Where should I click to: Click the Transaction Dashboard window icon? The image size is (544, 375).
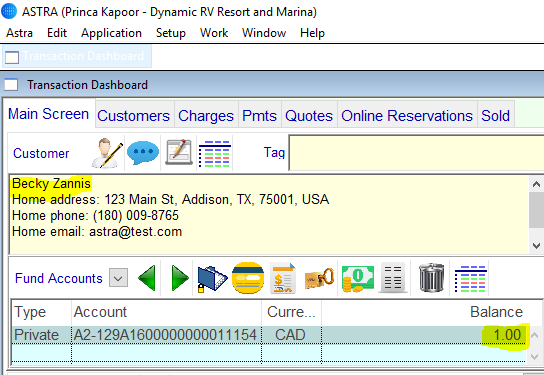click(11, 85)
